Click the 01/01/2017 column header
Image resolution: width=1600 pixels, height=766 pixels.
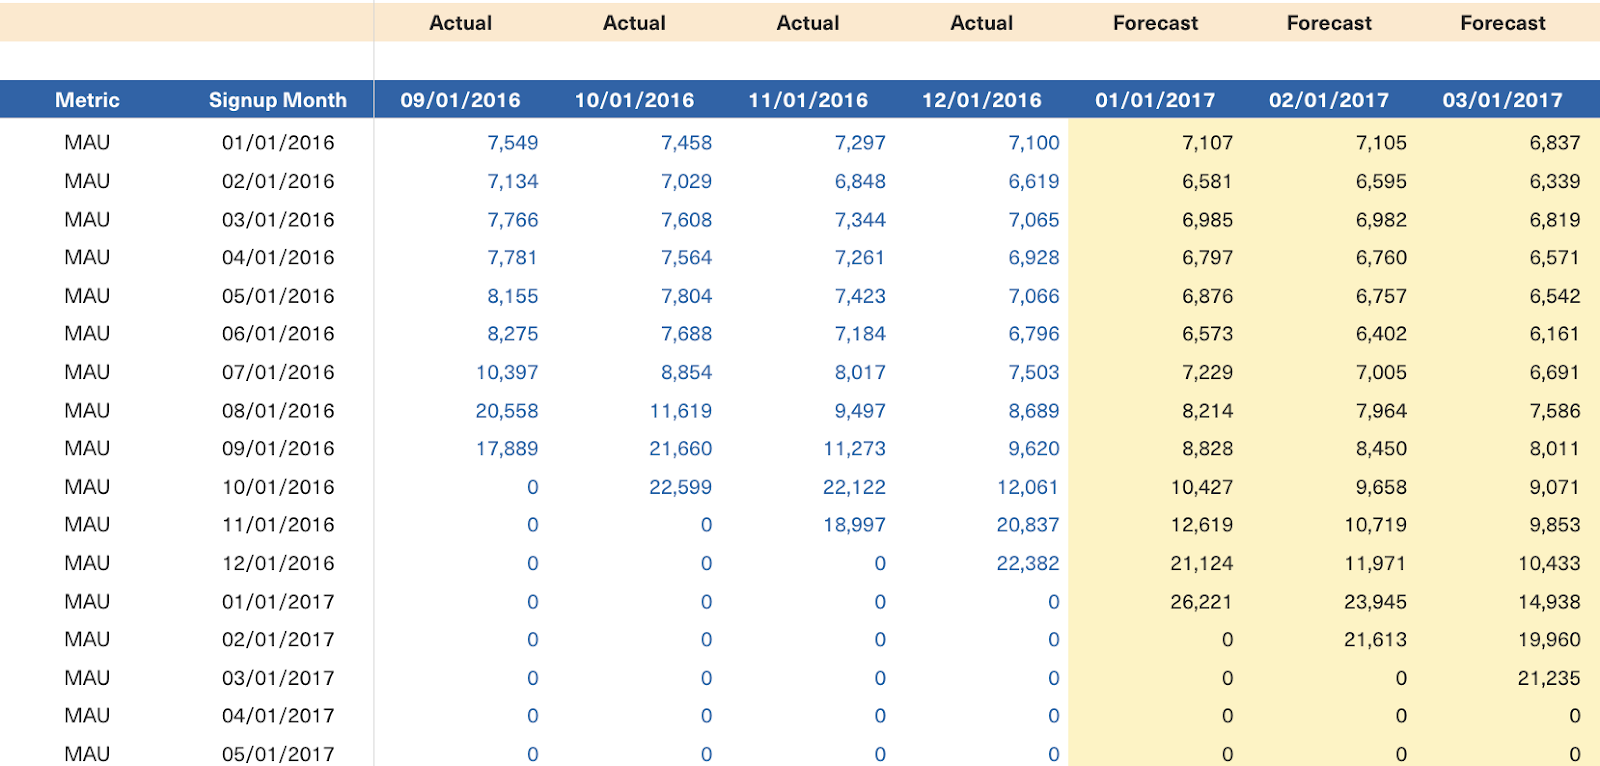pos(1155,100)
